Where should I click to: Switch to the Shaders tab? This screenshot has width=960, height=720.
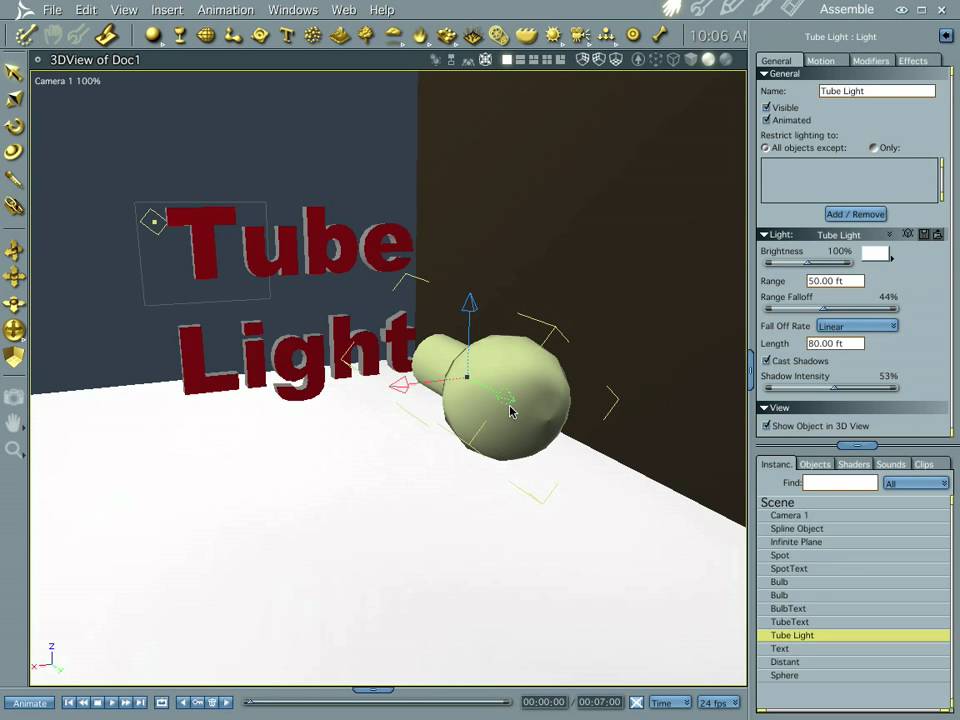854,464
